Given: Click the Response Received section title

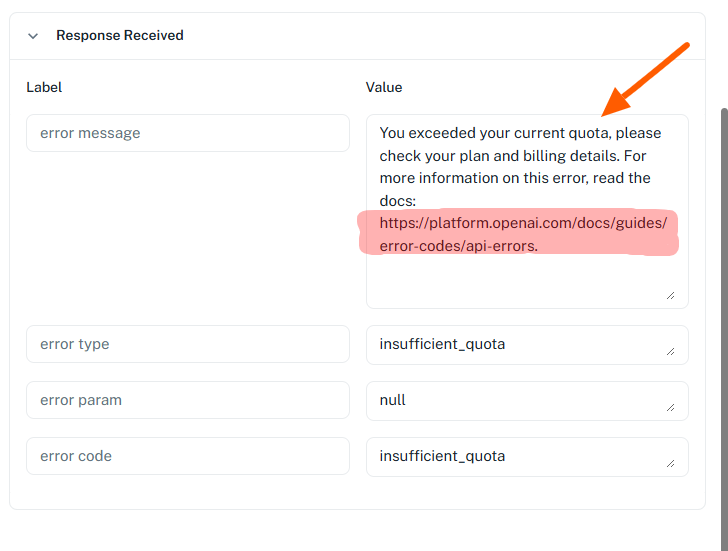Looking at the screenshot, I should (119, 36).
